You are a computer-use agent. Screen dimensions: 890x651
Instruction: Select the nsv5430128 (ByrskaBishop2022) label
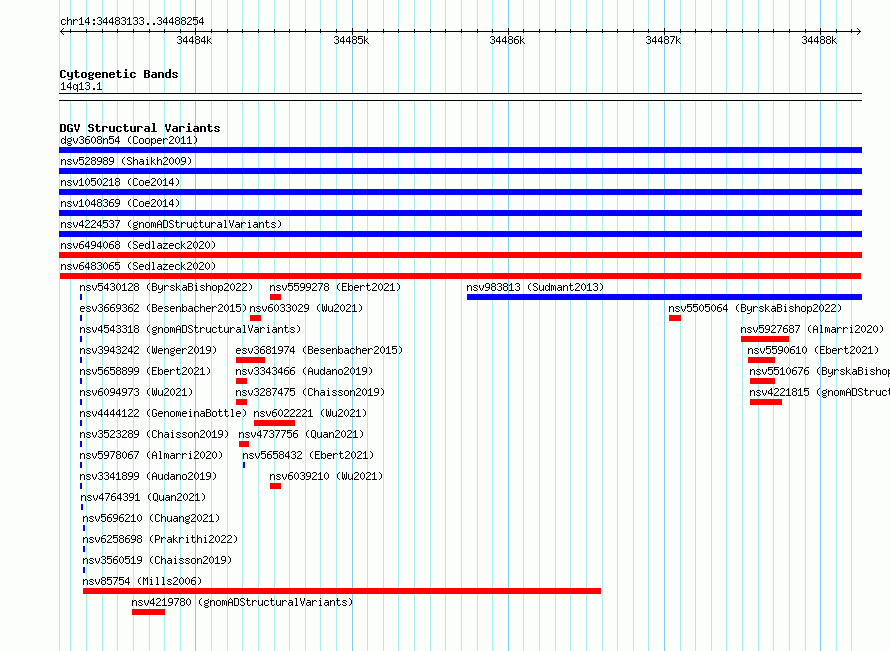tap(166, 287)
